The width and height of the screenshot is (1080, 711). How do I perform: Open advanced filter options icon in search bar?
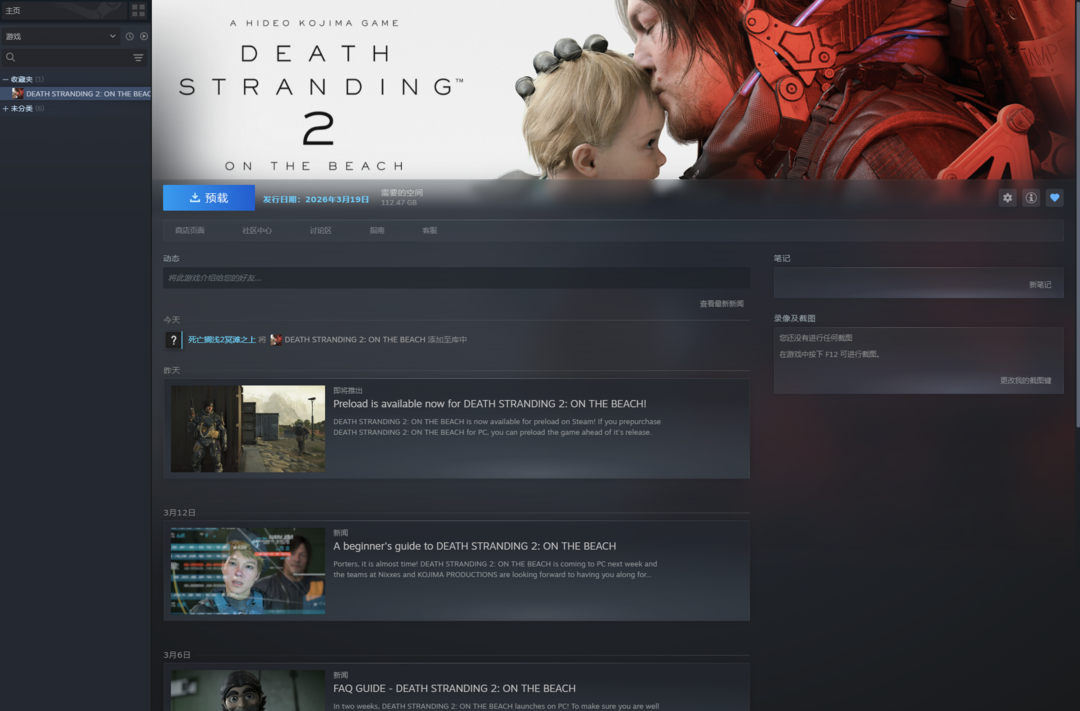click(138, 58)
